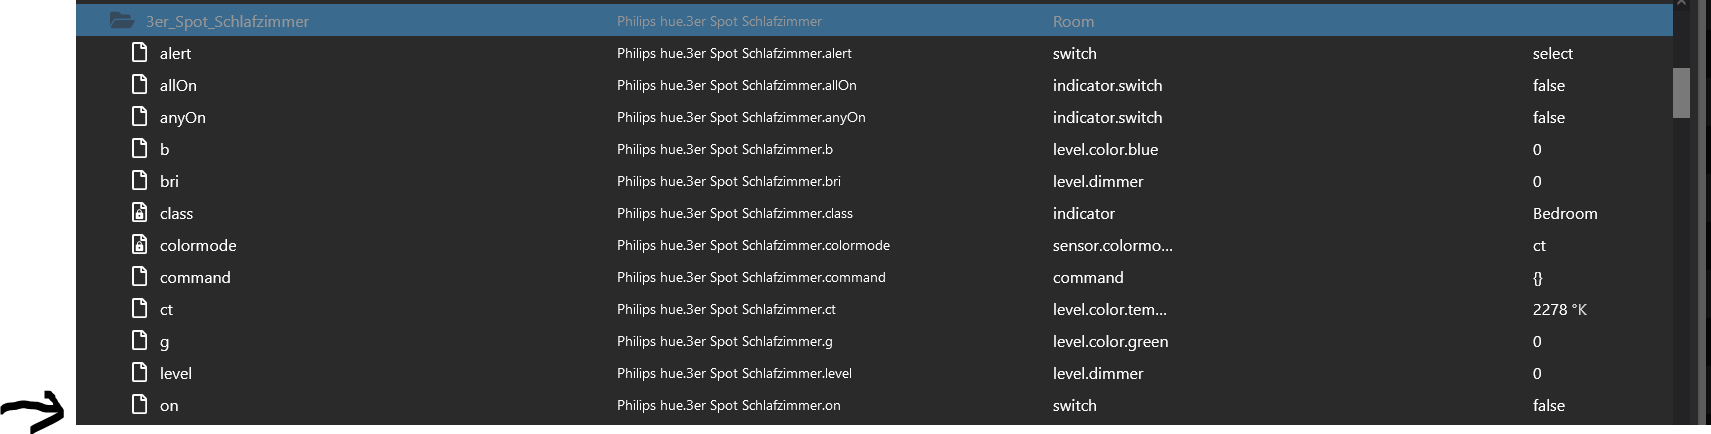Click 'Philips hue.3er Spot Schlafzimmer.class' text

click(x=735, y=213)
